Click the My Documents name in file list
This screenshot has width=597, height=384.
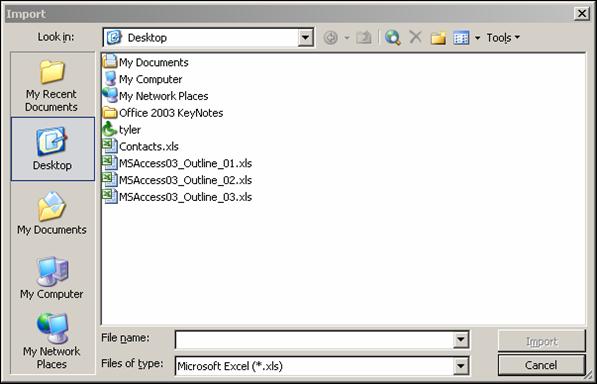(154, 62)
